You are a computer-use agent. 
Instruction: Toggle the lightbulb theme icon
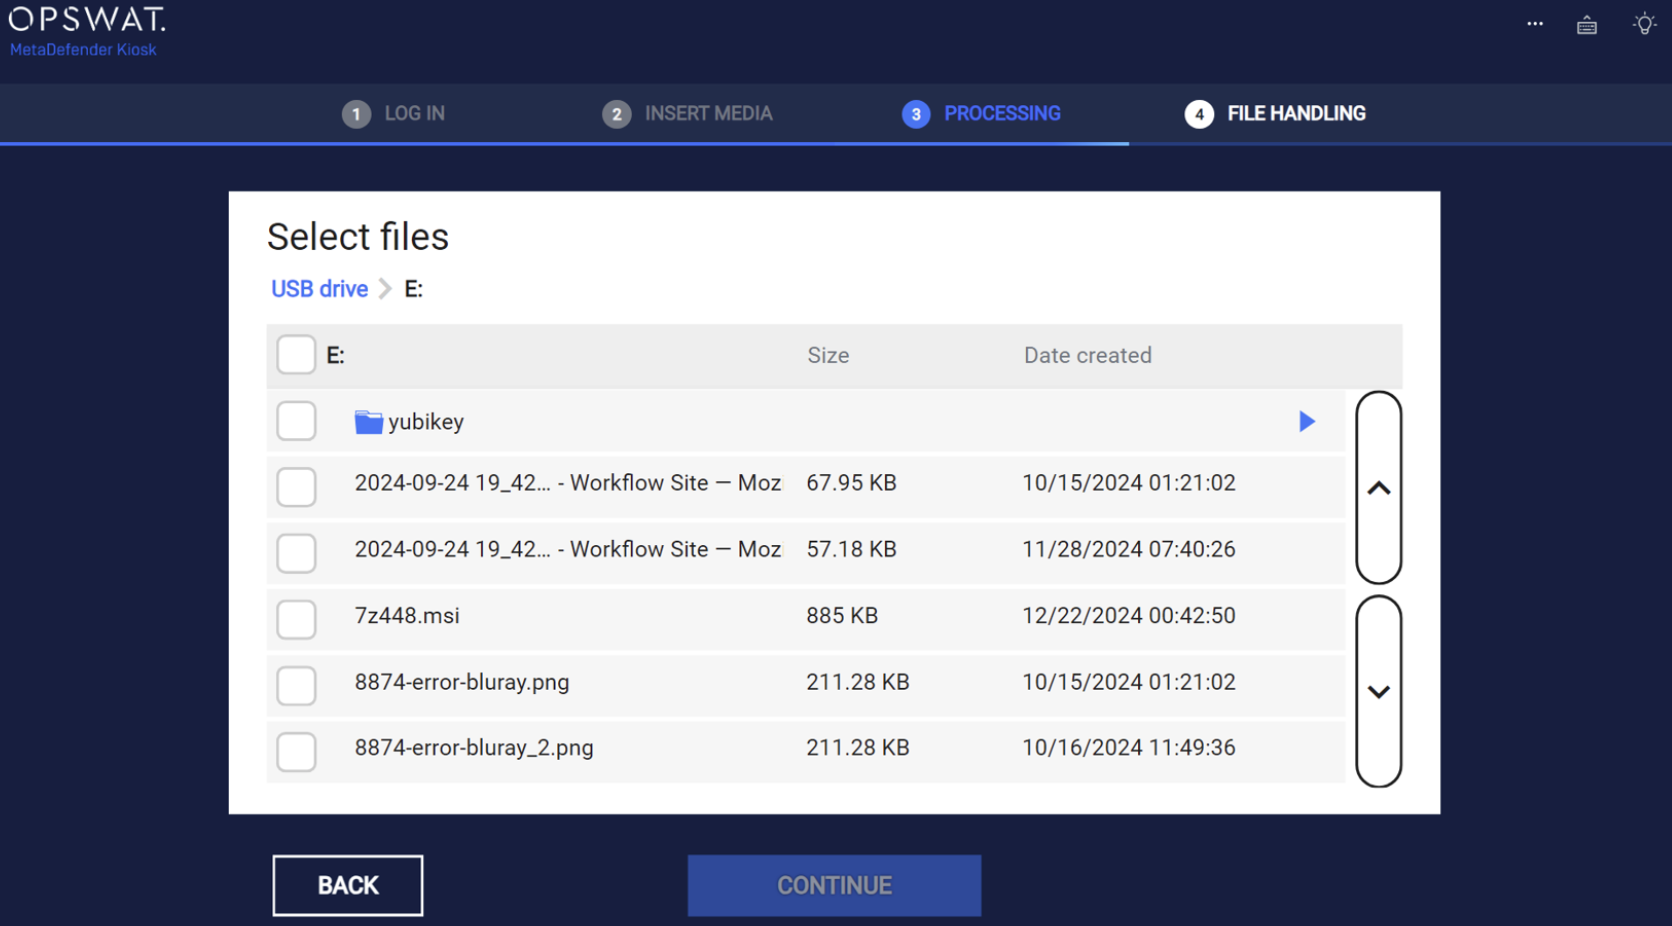tap(1644, 24)
